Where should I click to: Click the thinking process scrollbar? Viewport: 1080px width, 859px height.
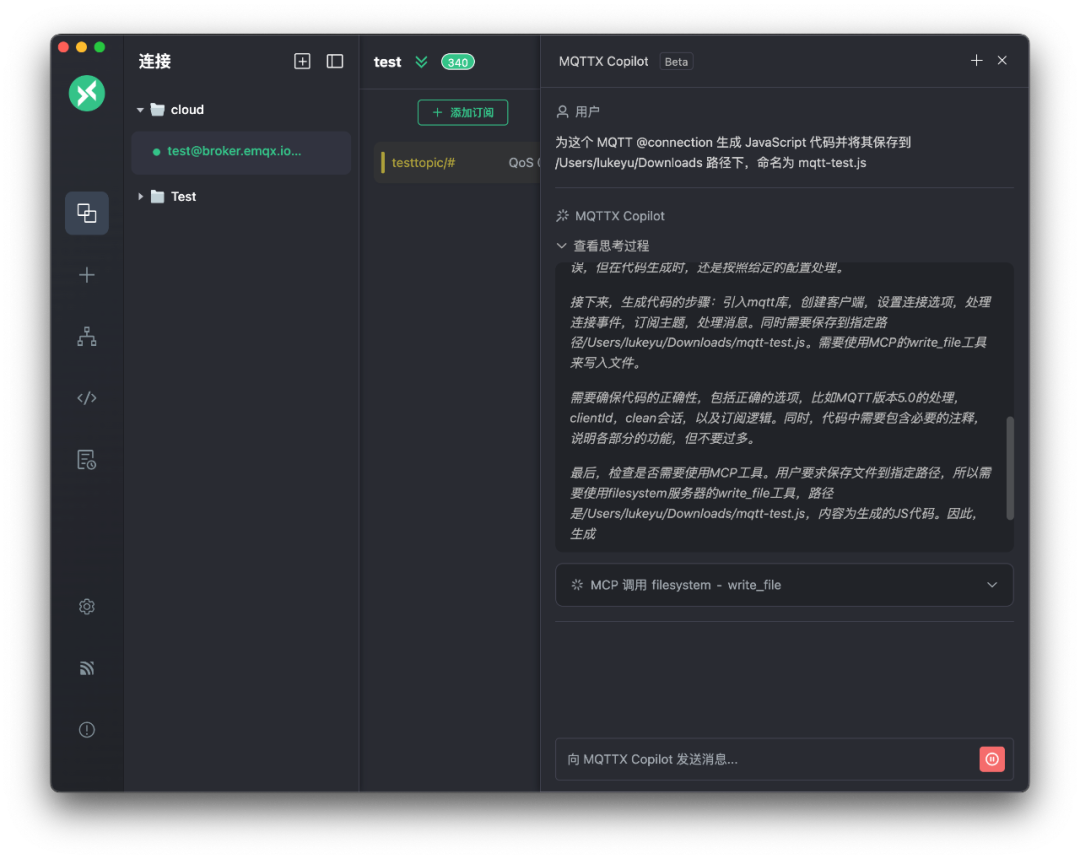tap(1010, 468)
